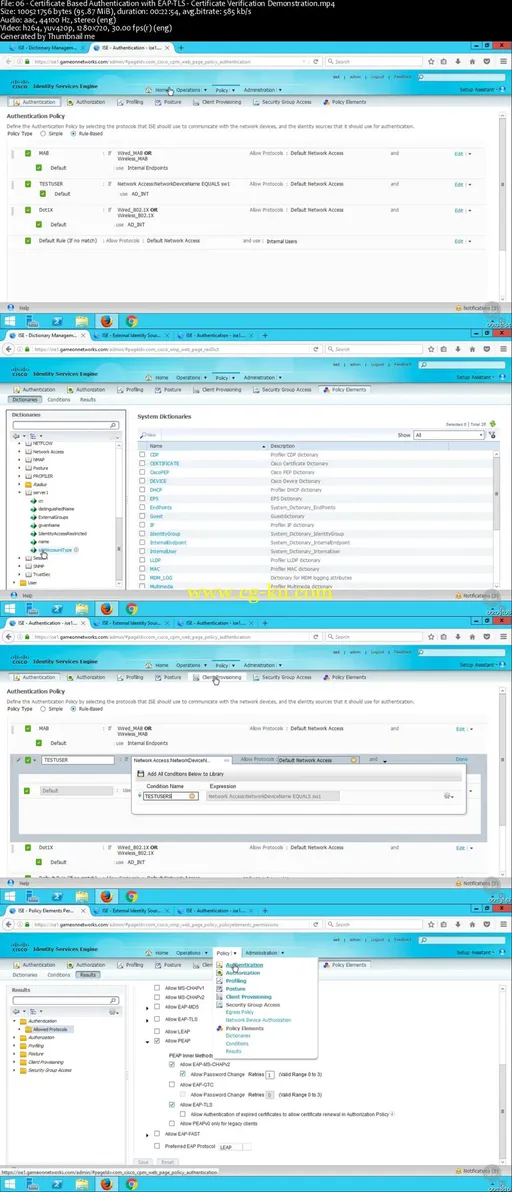512x1192 pixels.
Task: Switch to the Conditions sub-tab on the Dictionaries page
Action: pyautogui.click(x=59, y=399)
